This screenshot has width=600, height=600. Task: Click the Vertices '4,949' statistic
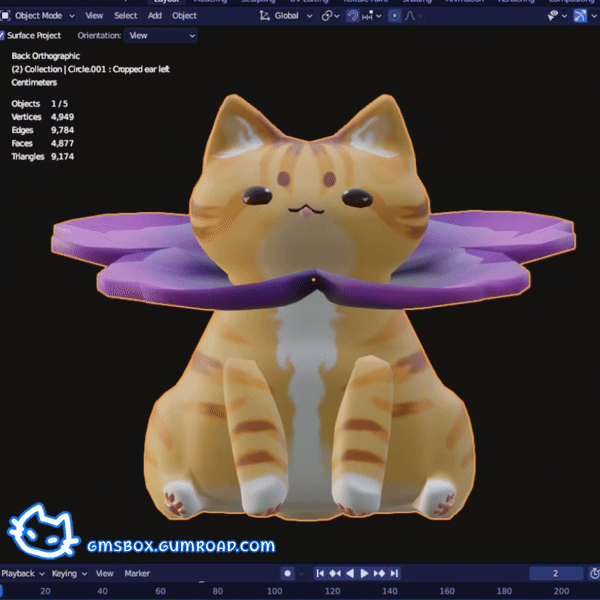(x=62, y=117)
